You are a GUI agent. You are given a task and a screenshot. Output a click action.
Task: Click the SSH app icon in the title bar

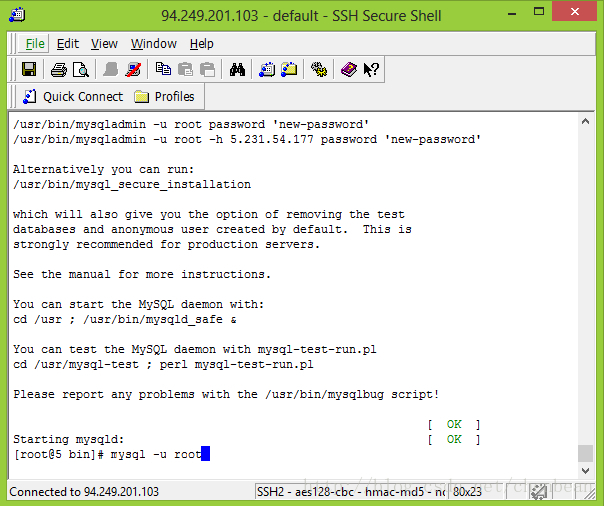[17, 15]
